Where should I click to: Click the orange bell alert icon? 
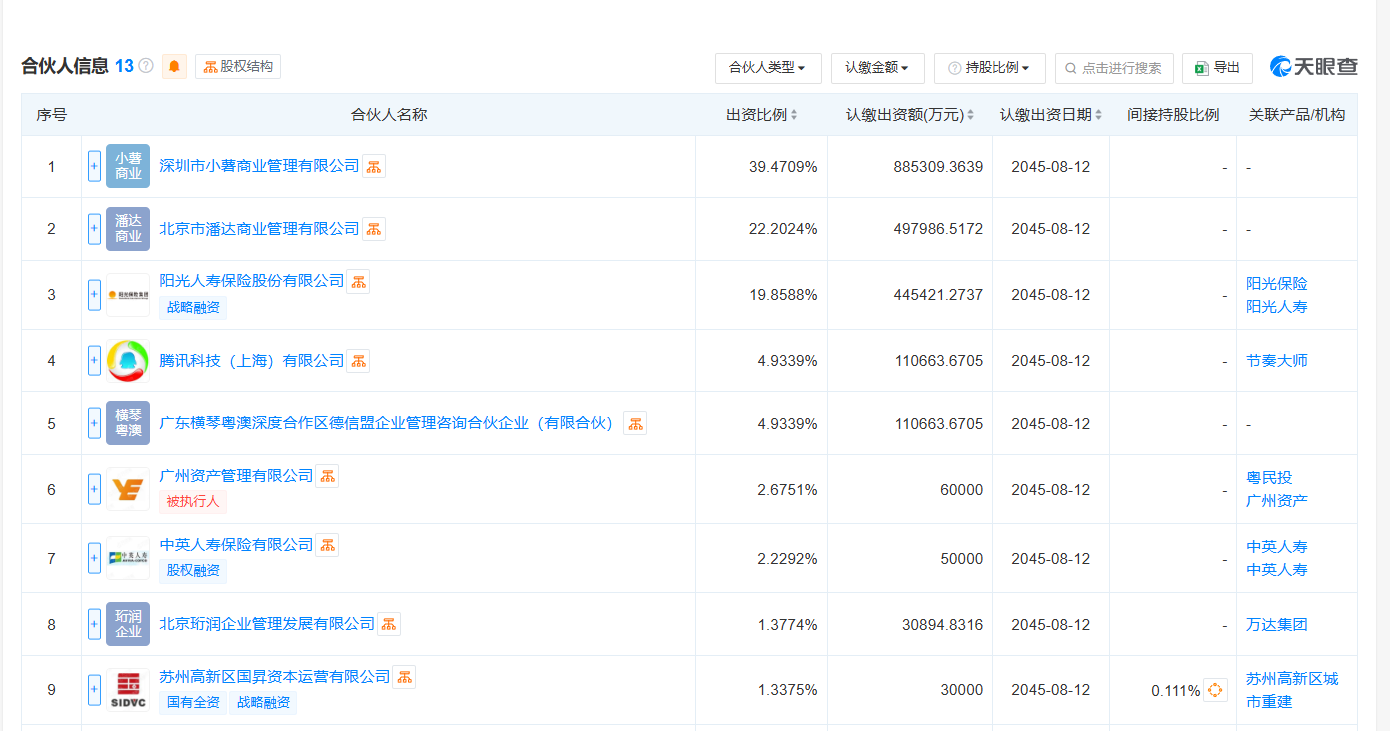[174, 66]
